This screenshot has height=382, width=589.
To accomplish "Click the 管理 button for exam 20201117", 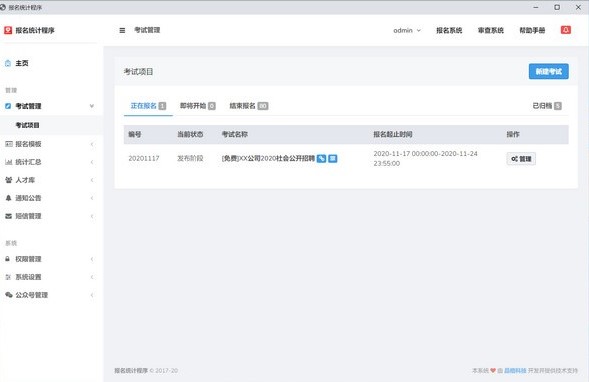I will coord(521,159).
